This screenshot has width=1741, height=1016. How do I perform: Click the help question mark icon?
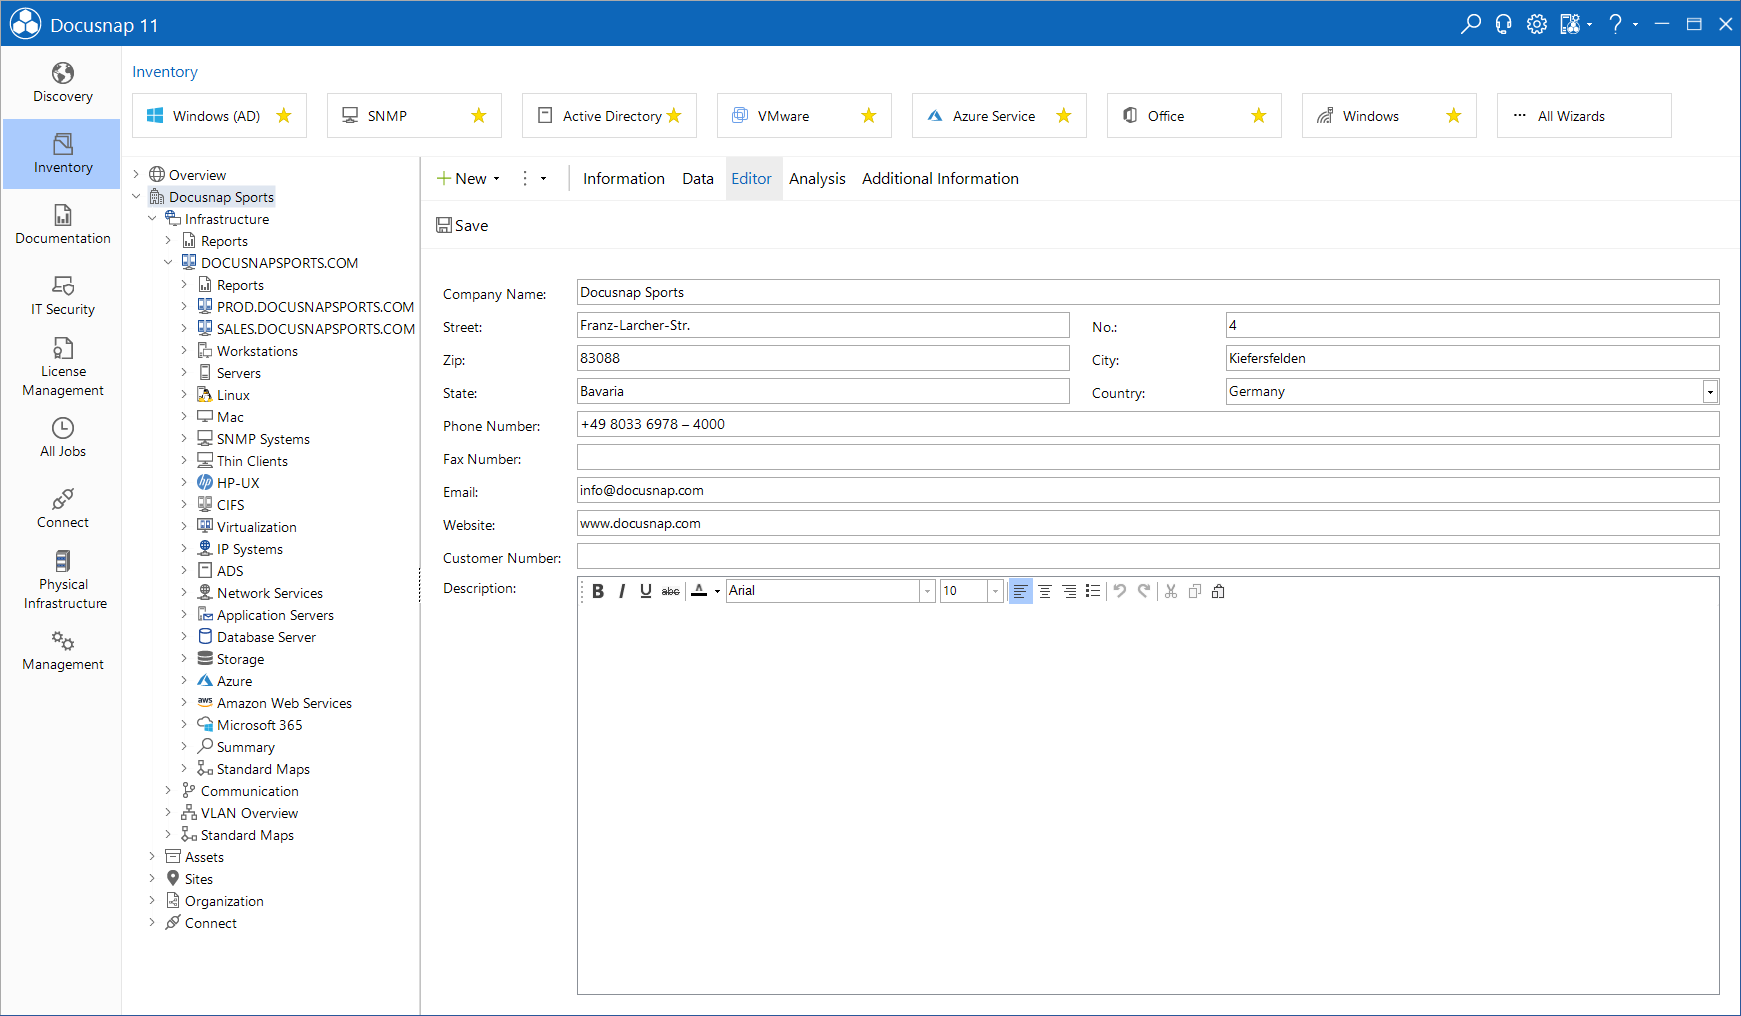1615,24
